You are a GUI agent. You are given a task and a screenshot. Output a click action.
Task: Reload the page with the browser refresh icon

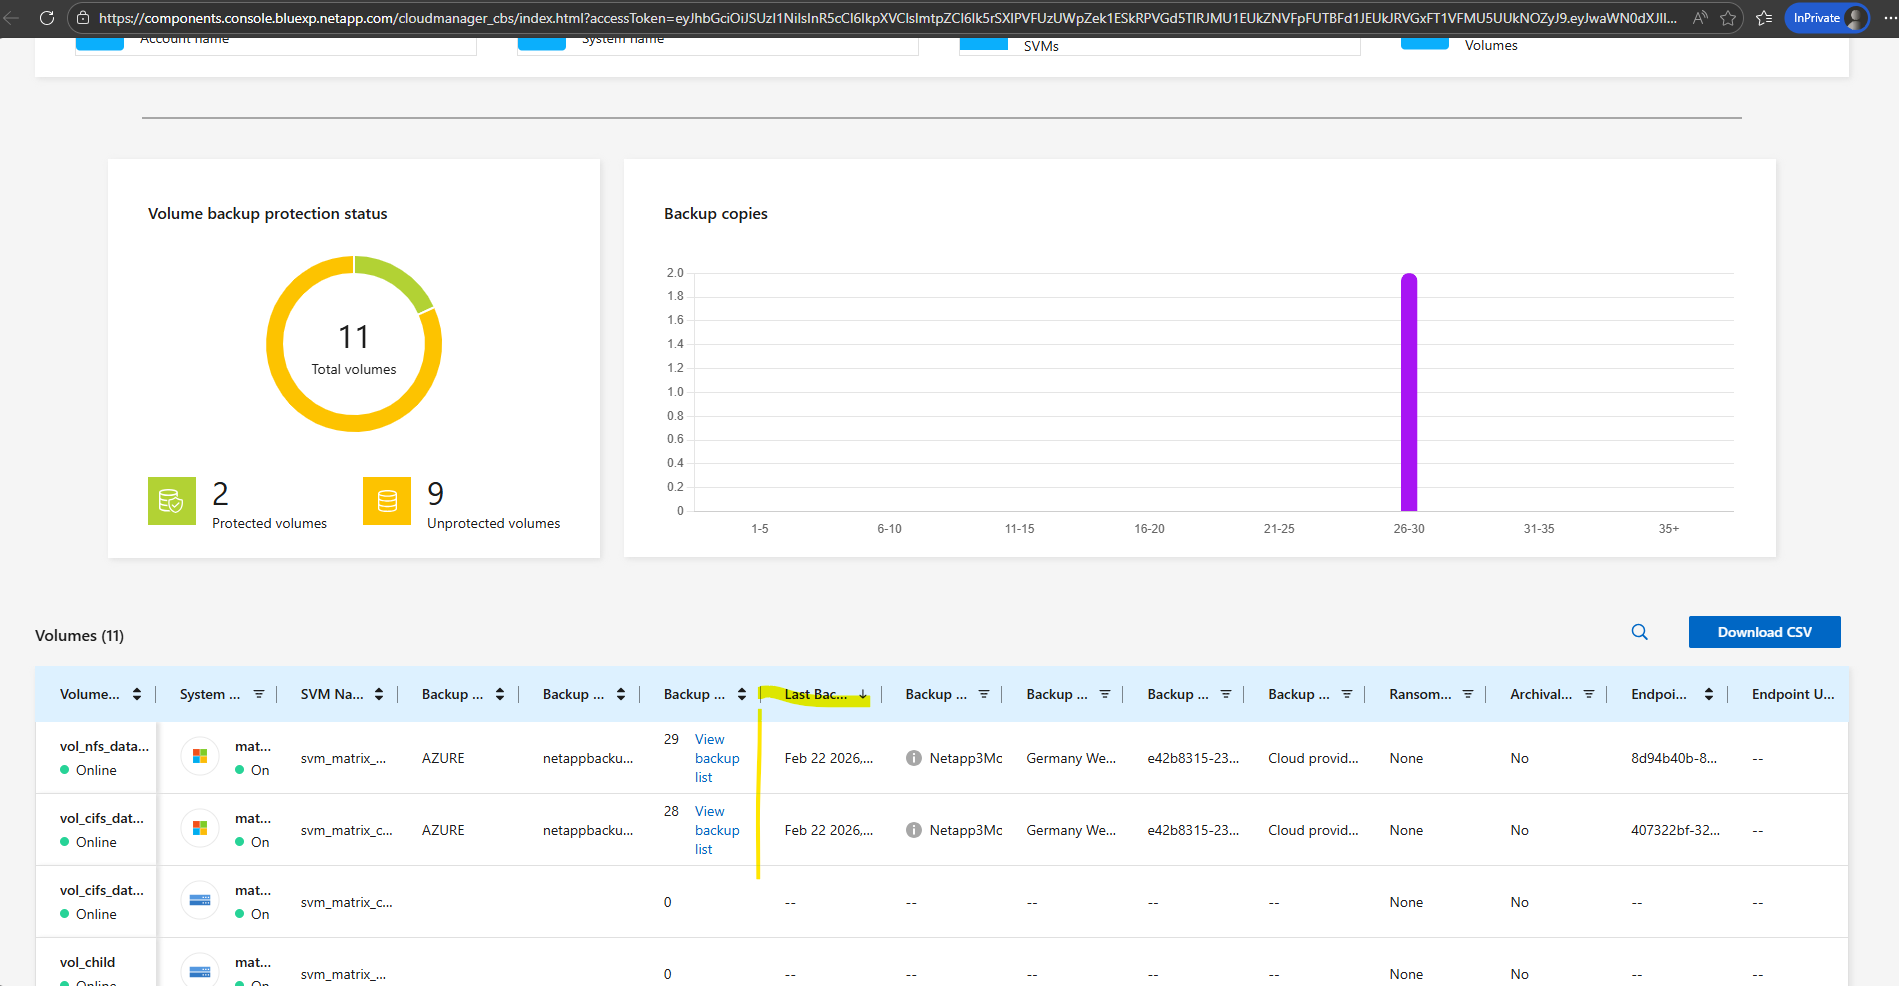coord(46,18)
